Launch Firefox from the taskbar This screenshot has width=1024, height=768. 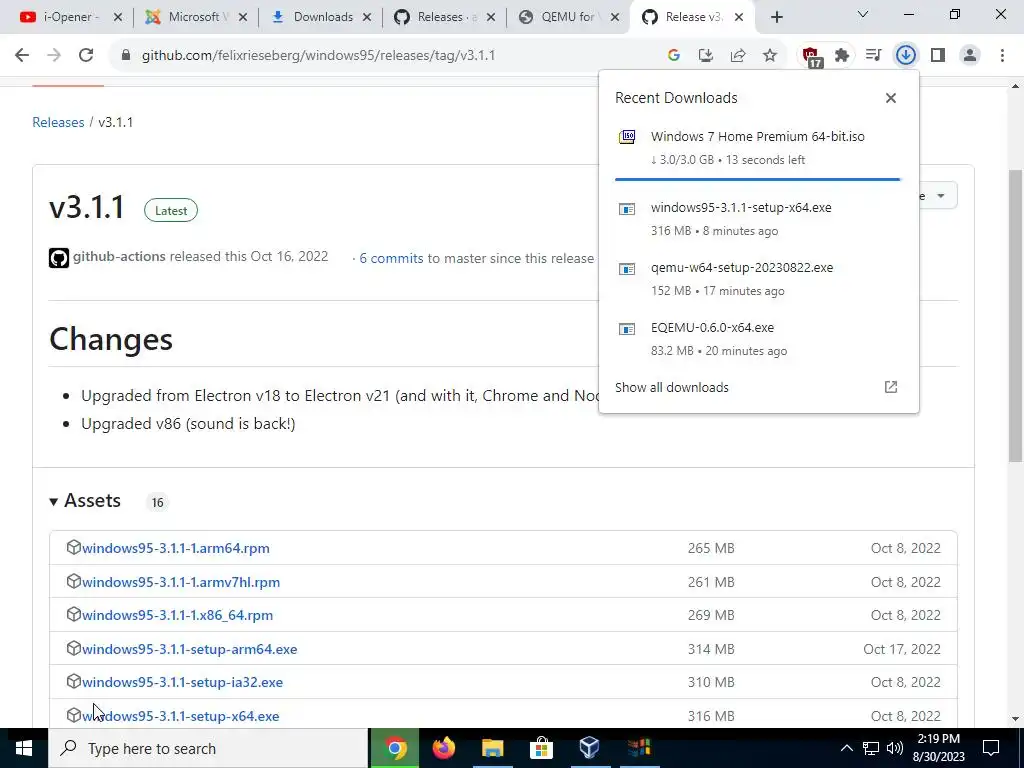pyautogui.click(x=444, y=748)
